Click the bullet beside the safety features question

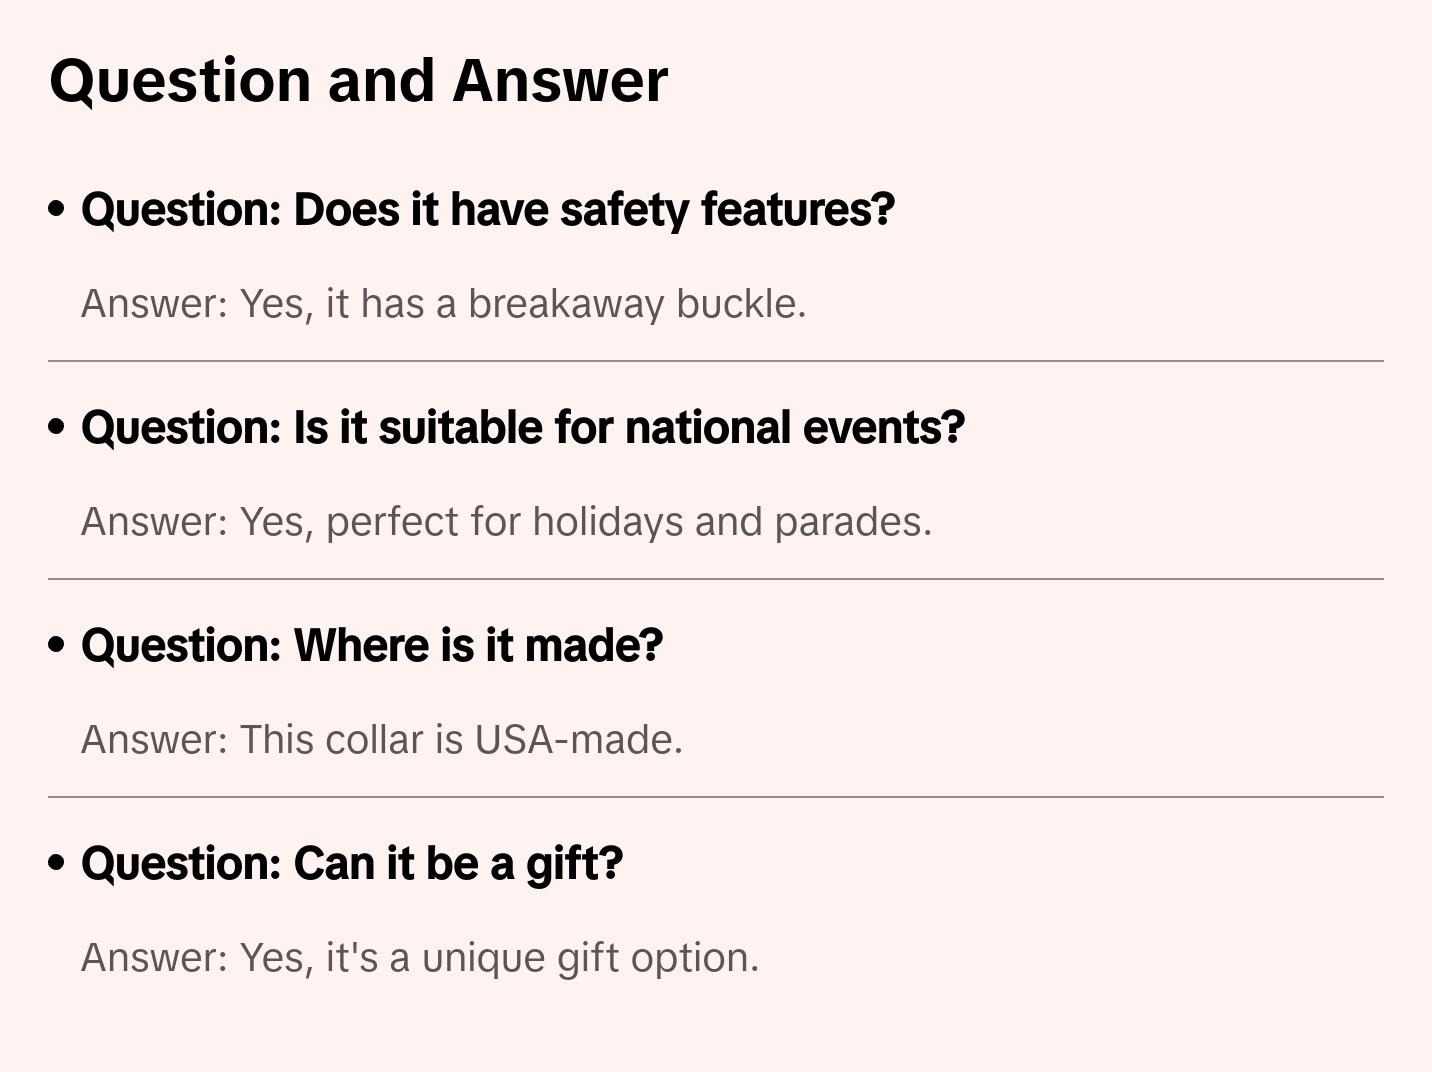[x=57, y=209]
